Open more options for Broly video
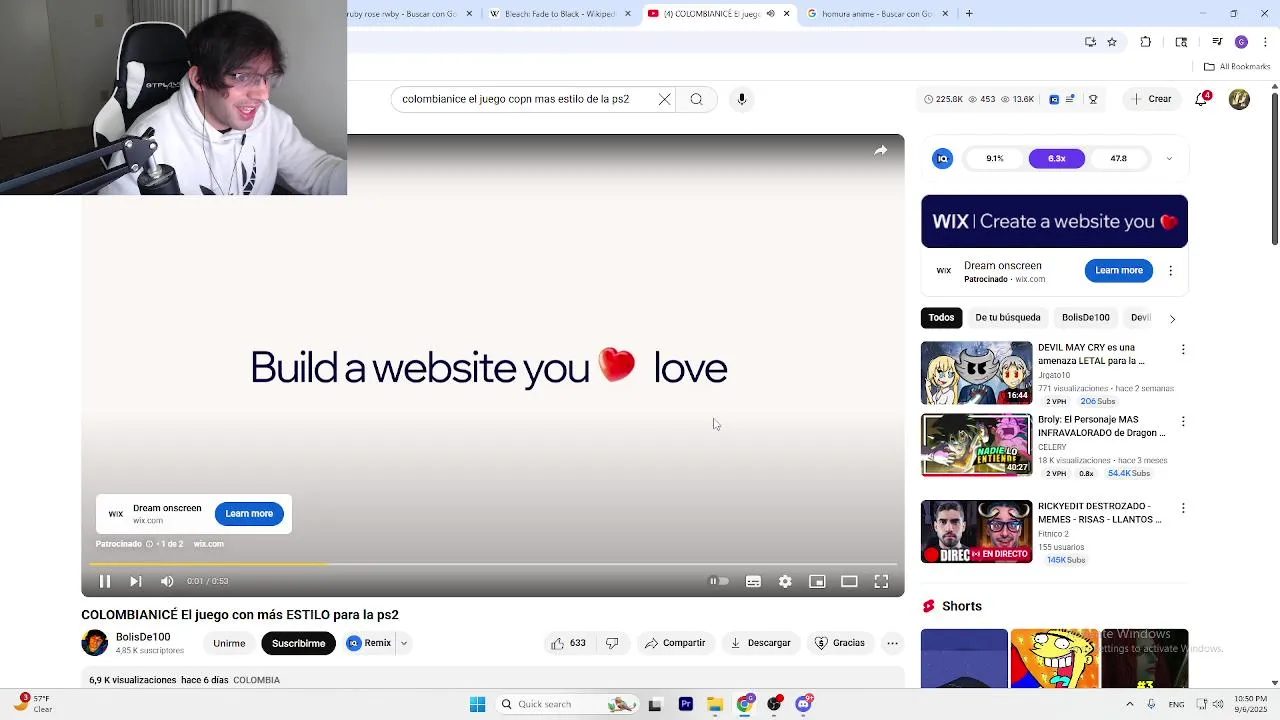 tap(1183, 421)
